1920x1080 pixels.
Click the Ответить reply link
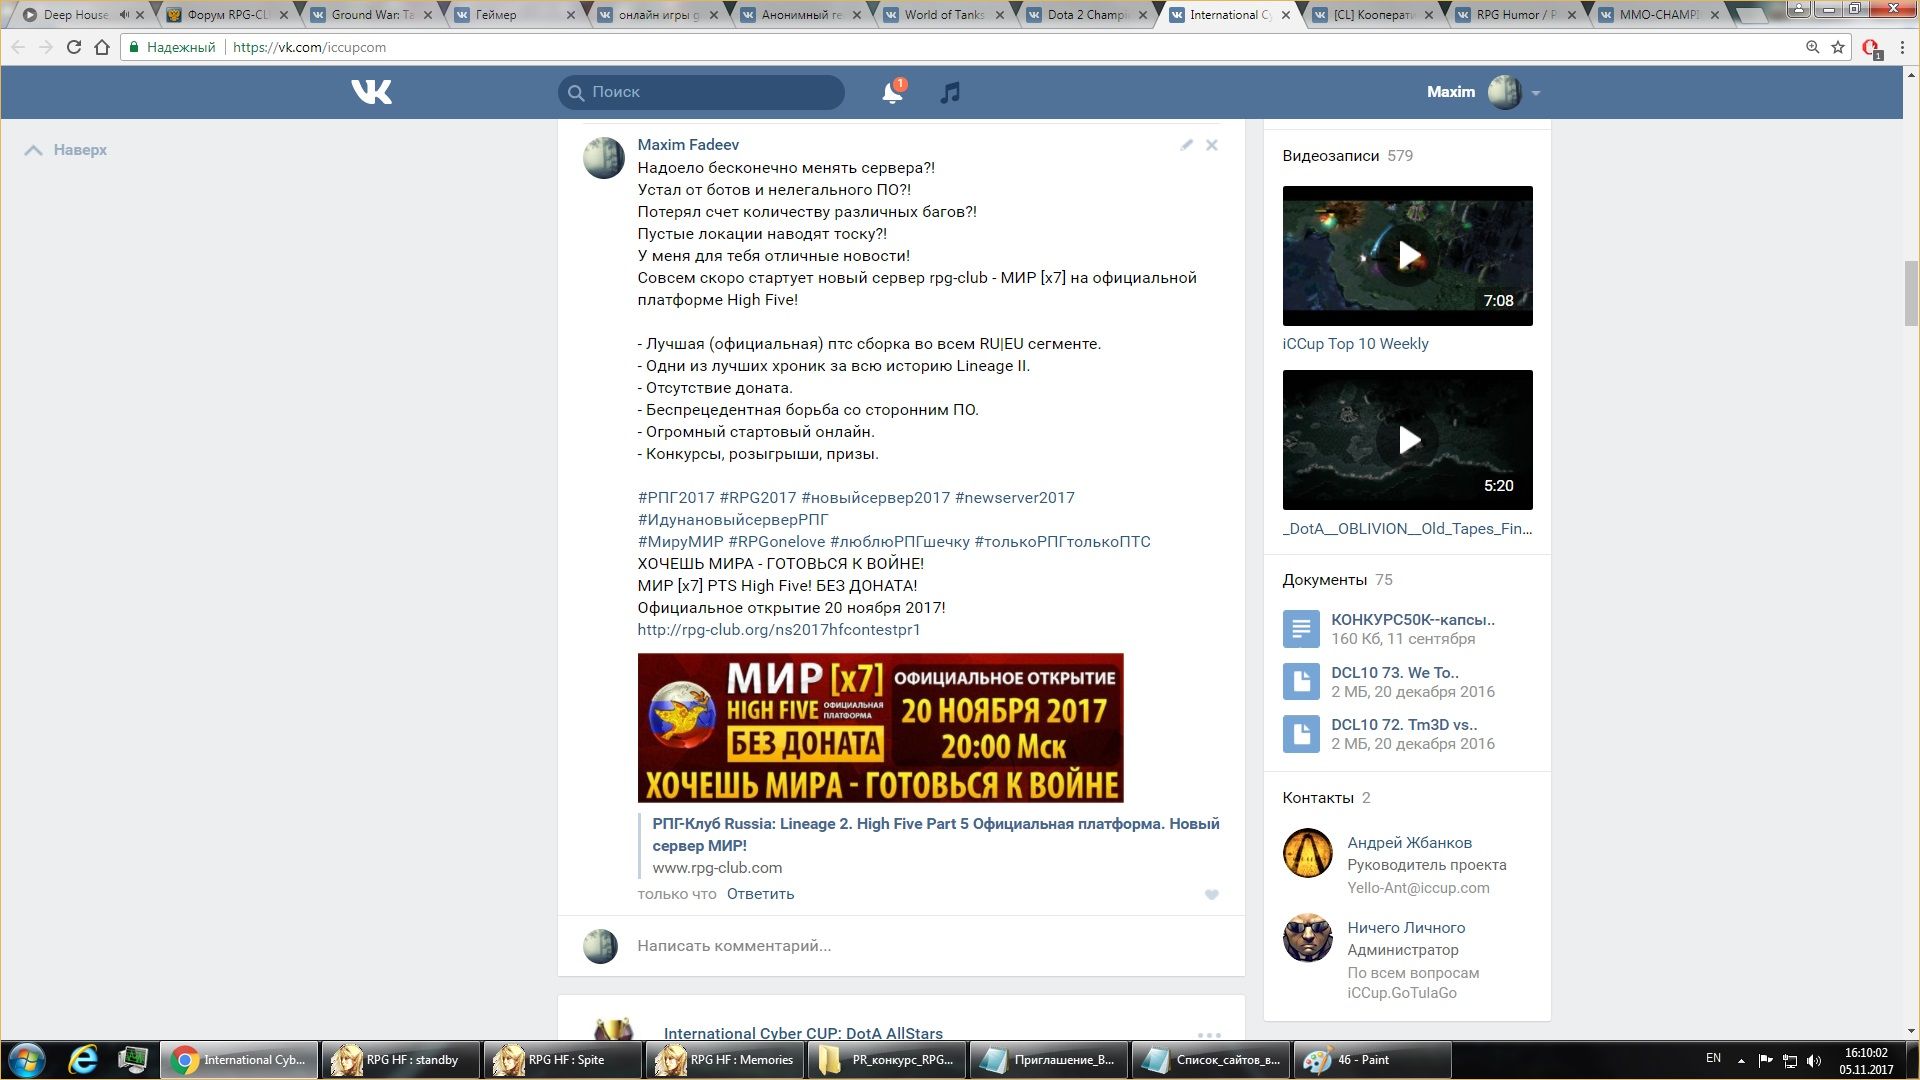[760, 894]
